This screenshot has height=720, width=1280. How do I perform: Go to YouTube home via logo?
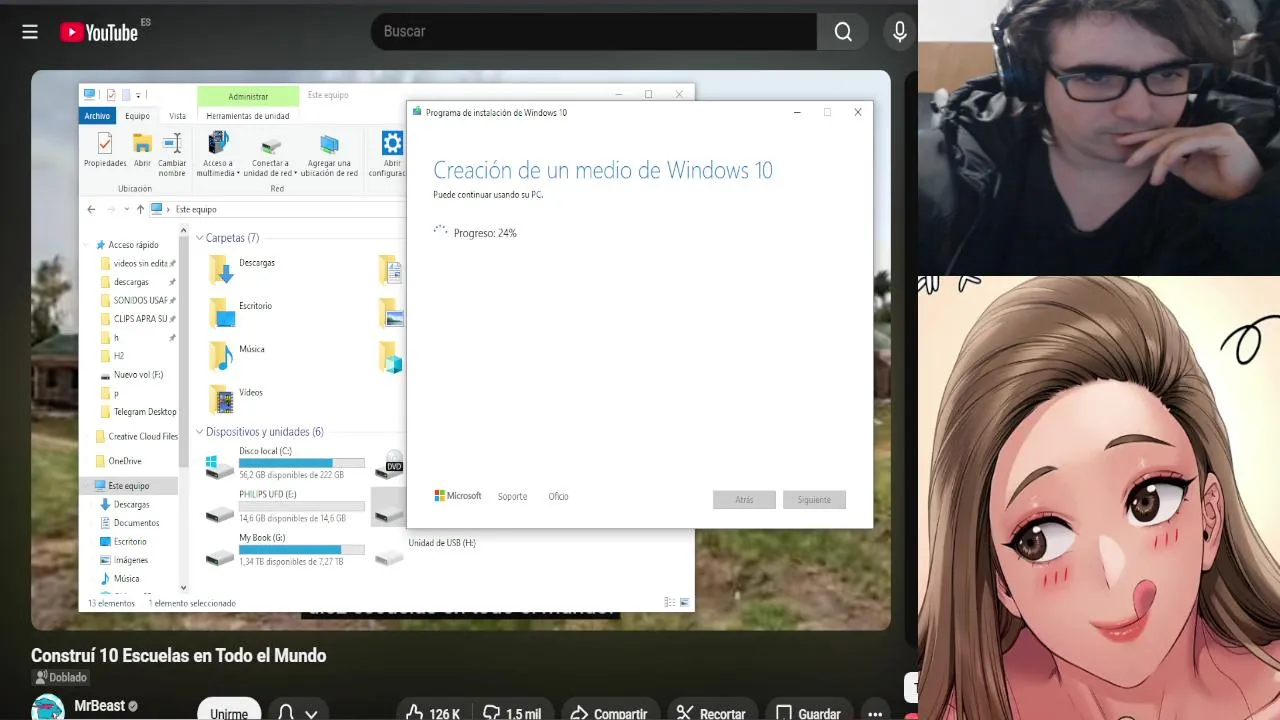pos(99,32)
